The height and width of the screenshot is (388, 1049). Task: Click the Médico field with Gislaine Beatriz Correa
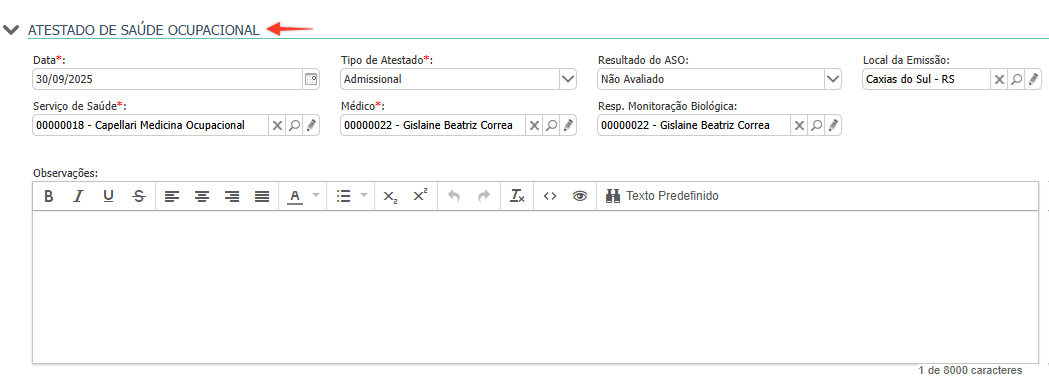tap(432, 125)
